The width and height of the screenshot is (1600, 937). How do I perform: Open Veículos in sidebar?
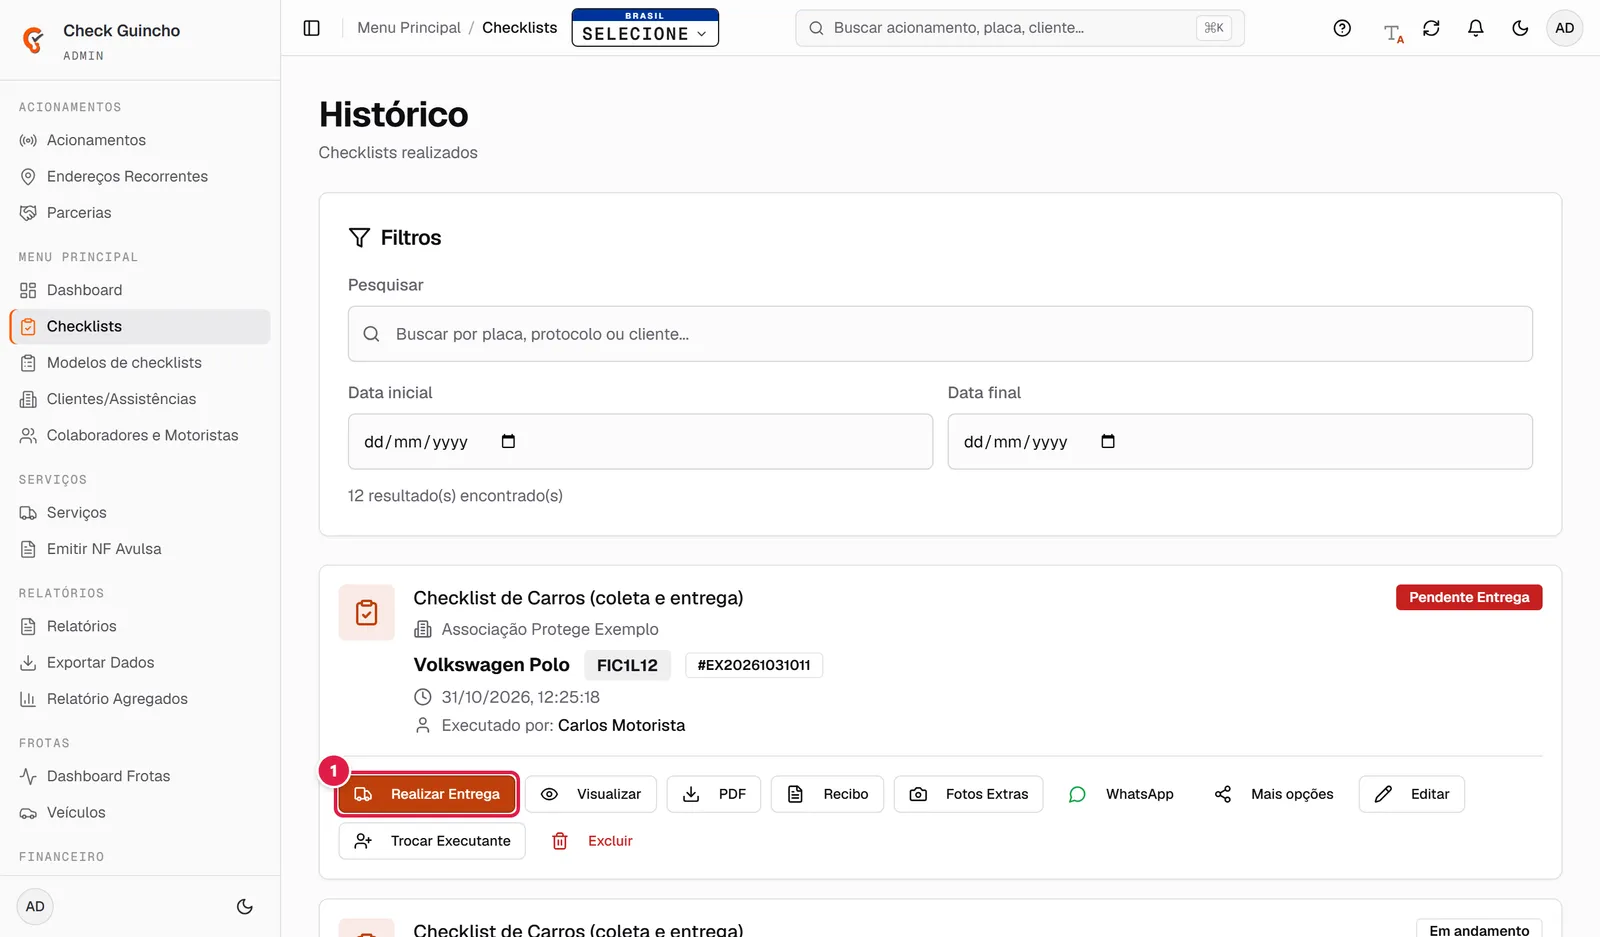point(140,813)
